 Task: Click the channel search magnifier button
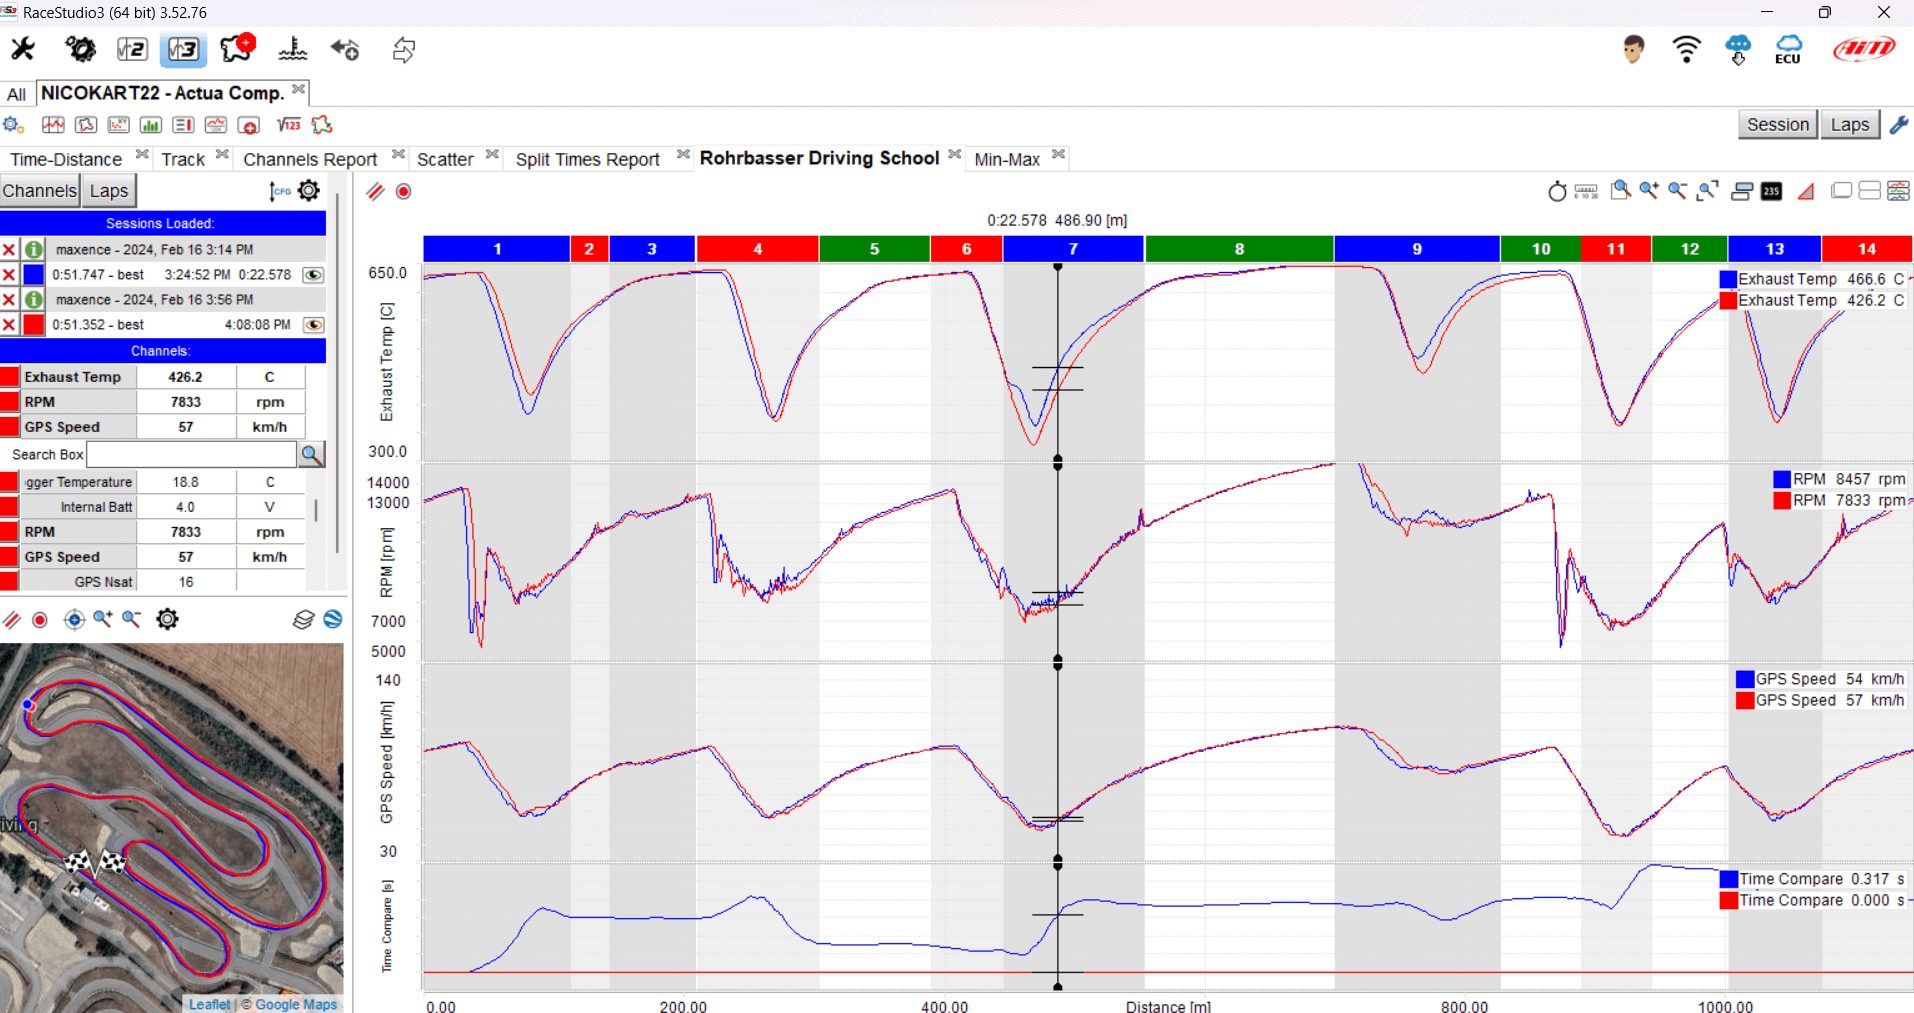(x=312, y=454)
